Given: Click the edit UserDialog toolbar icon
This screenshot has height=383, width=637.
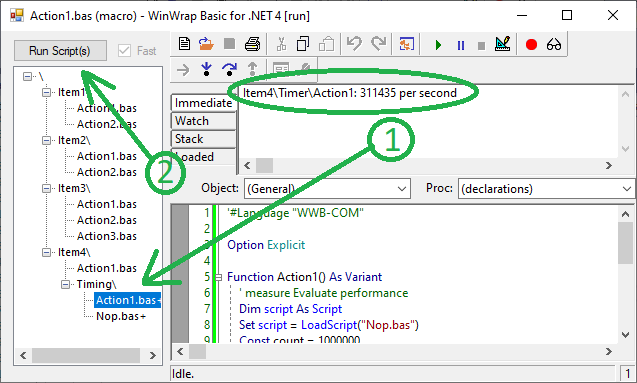Looking at the screenshot, I should pos(281,68).
